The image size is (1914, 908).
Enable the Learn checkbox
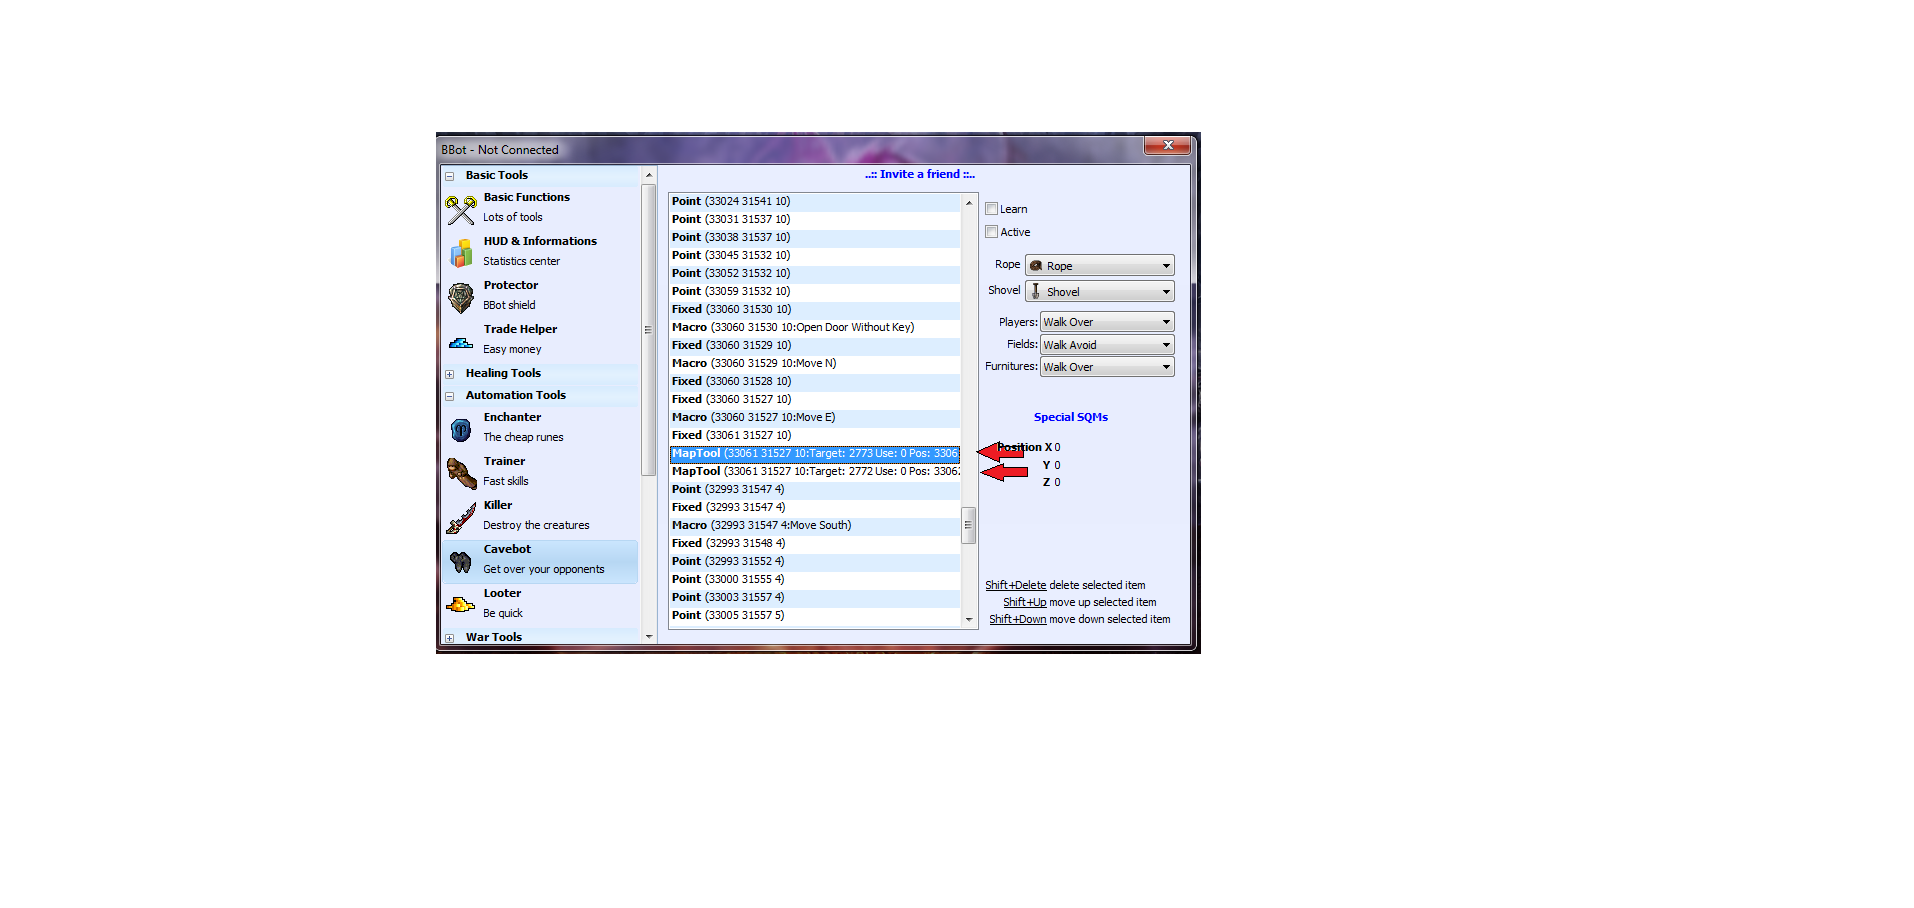[992, 209]
